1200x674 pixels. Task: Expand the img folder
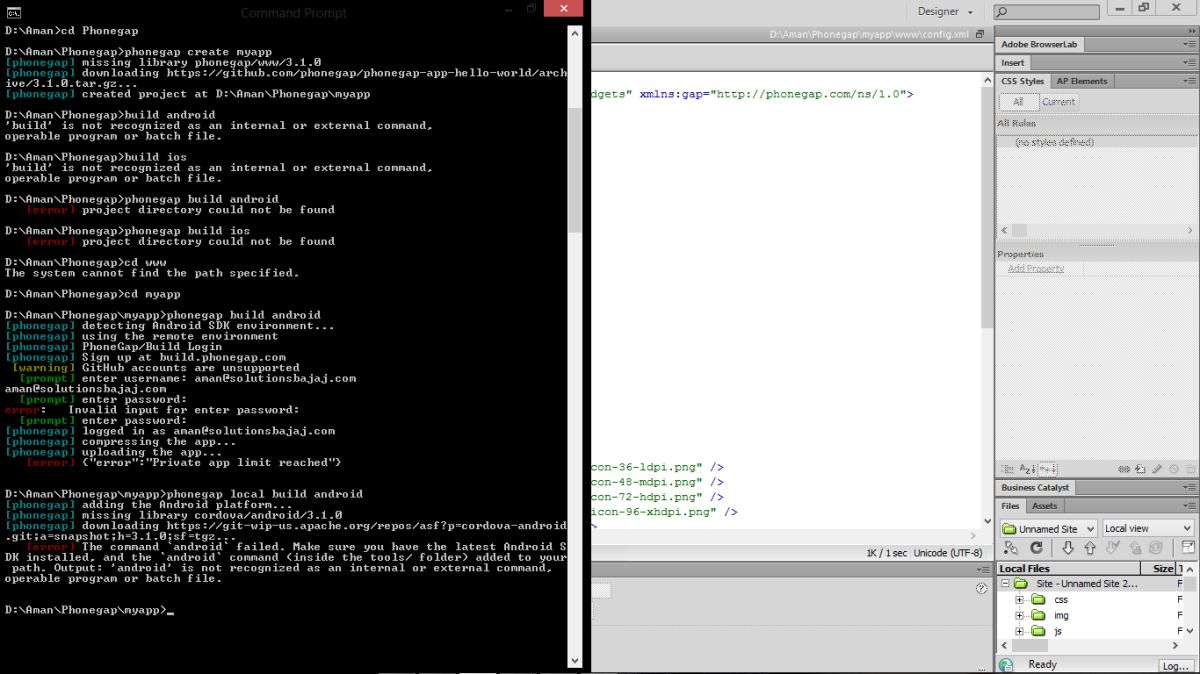[1020, 615]
